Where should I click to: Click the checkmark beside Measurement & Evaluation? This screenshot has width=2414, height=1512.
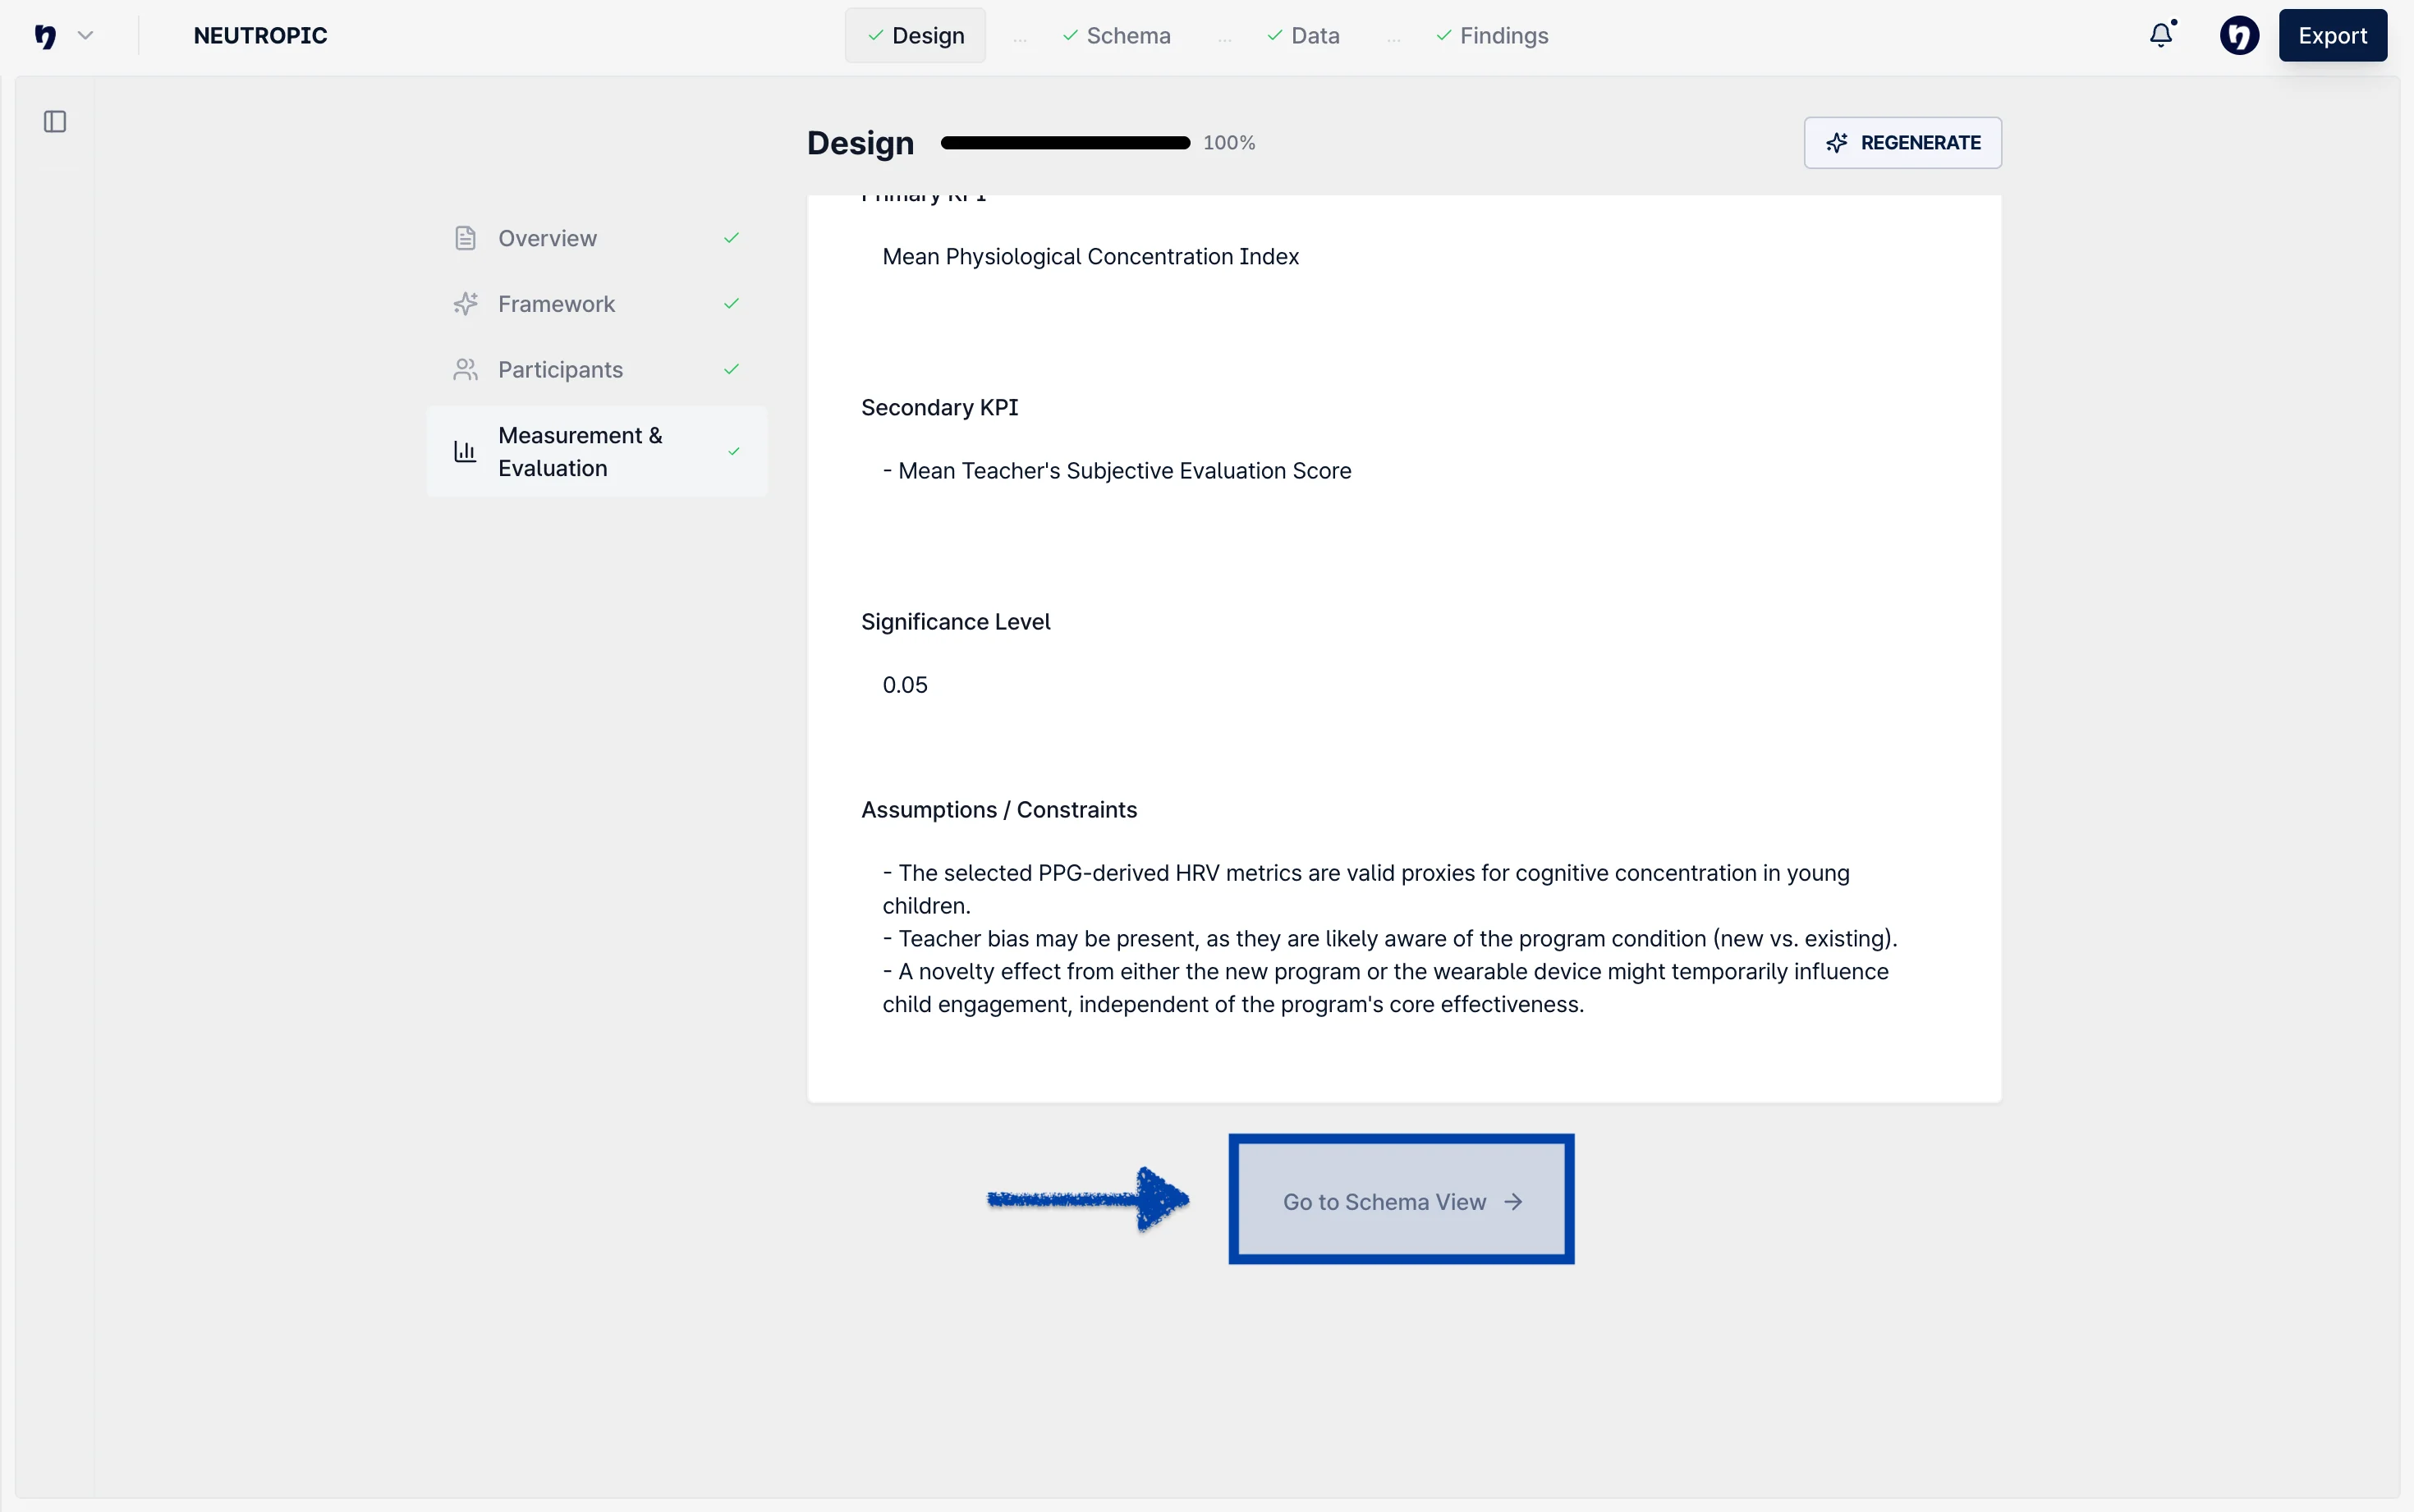click(x=734, y=452)
